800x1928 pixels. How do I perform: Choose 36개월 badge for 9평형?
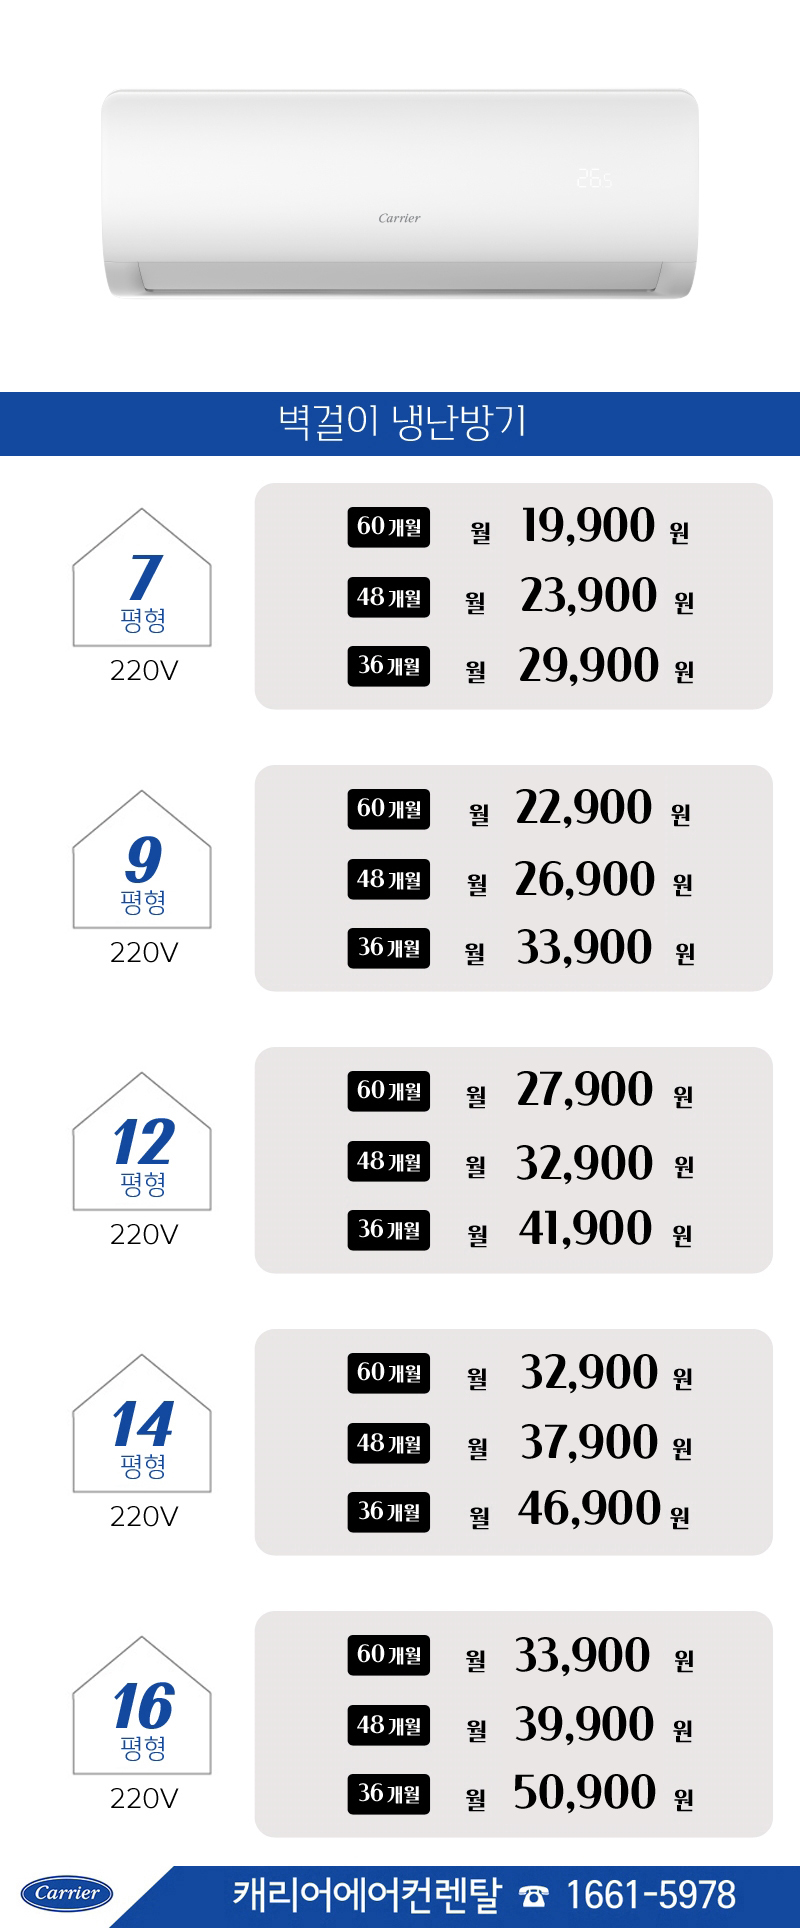(389, 948)
